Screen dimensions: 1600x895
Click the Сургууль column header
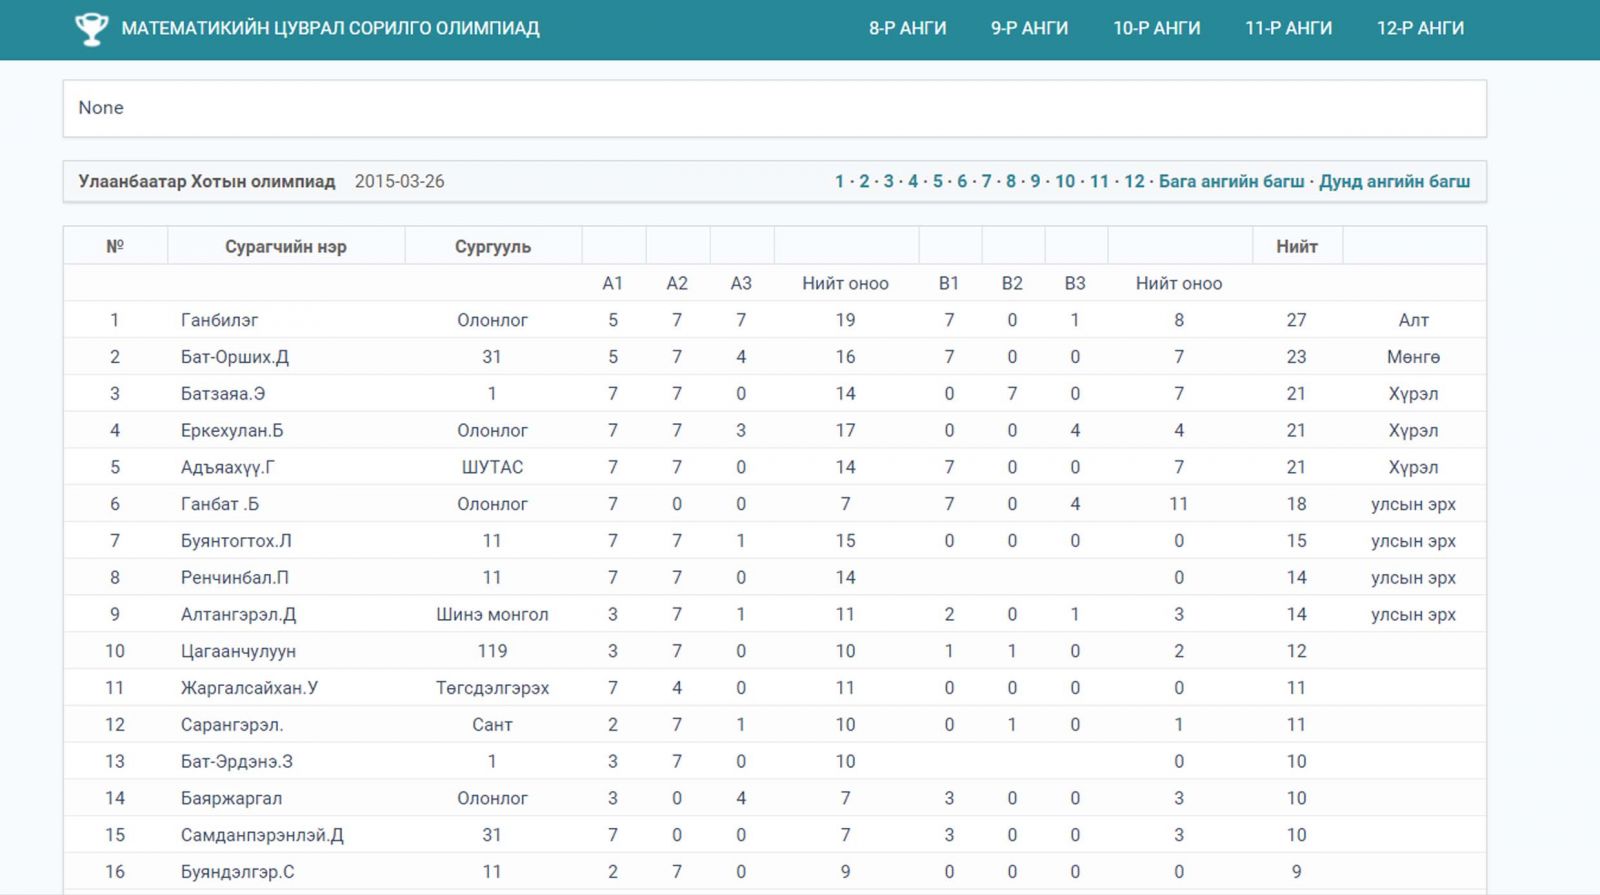[x=492, y=247]
